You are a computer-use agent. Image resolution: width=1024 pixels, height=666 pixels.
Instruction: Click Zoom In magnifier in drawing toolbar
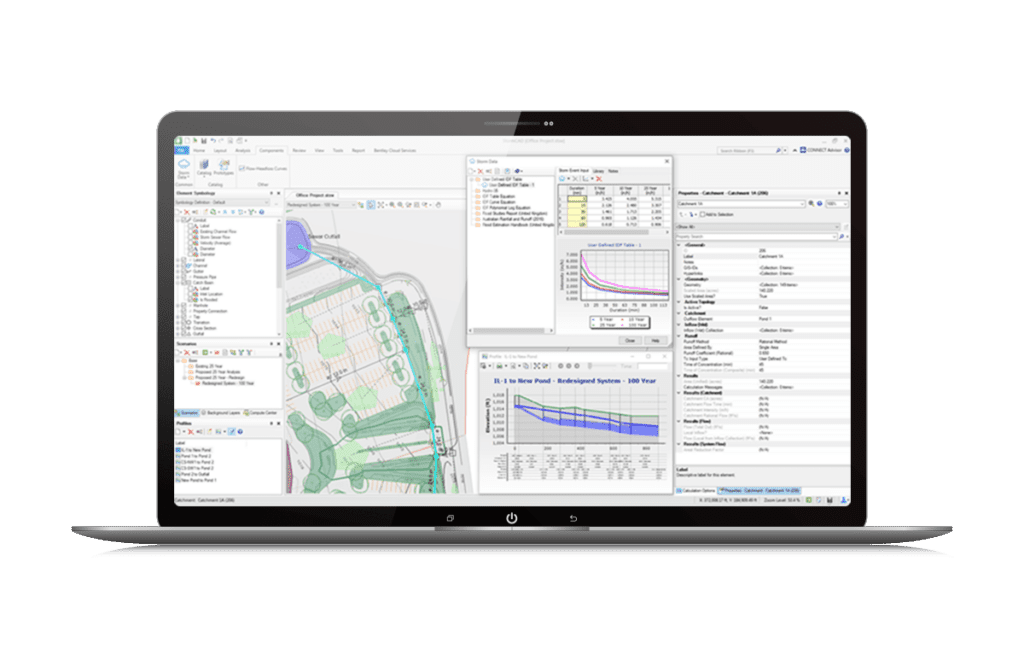[392, 205]
